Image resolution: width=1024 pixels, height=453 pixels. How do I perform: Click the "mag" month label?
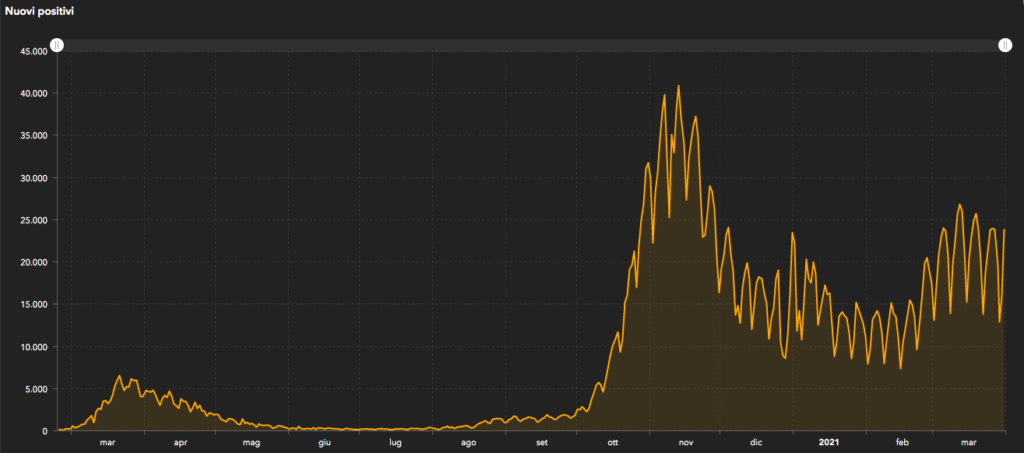click(x=251, y=442)
